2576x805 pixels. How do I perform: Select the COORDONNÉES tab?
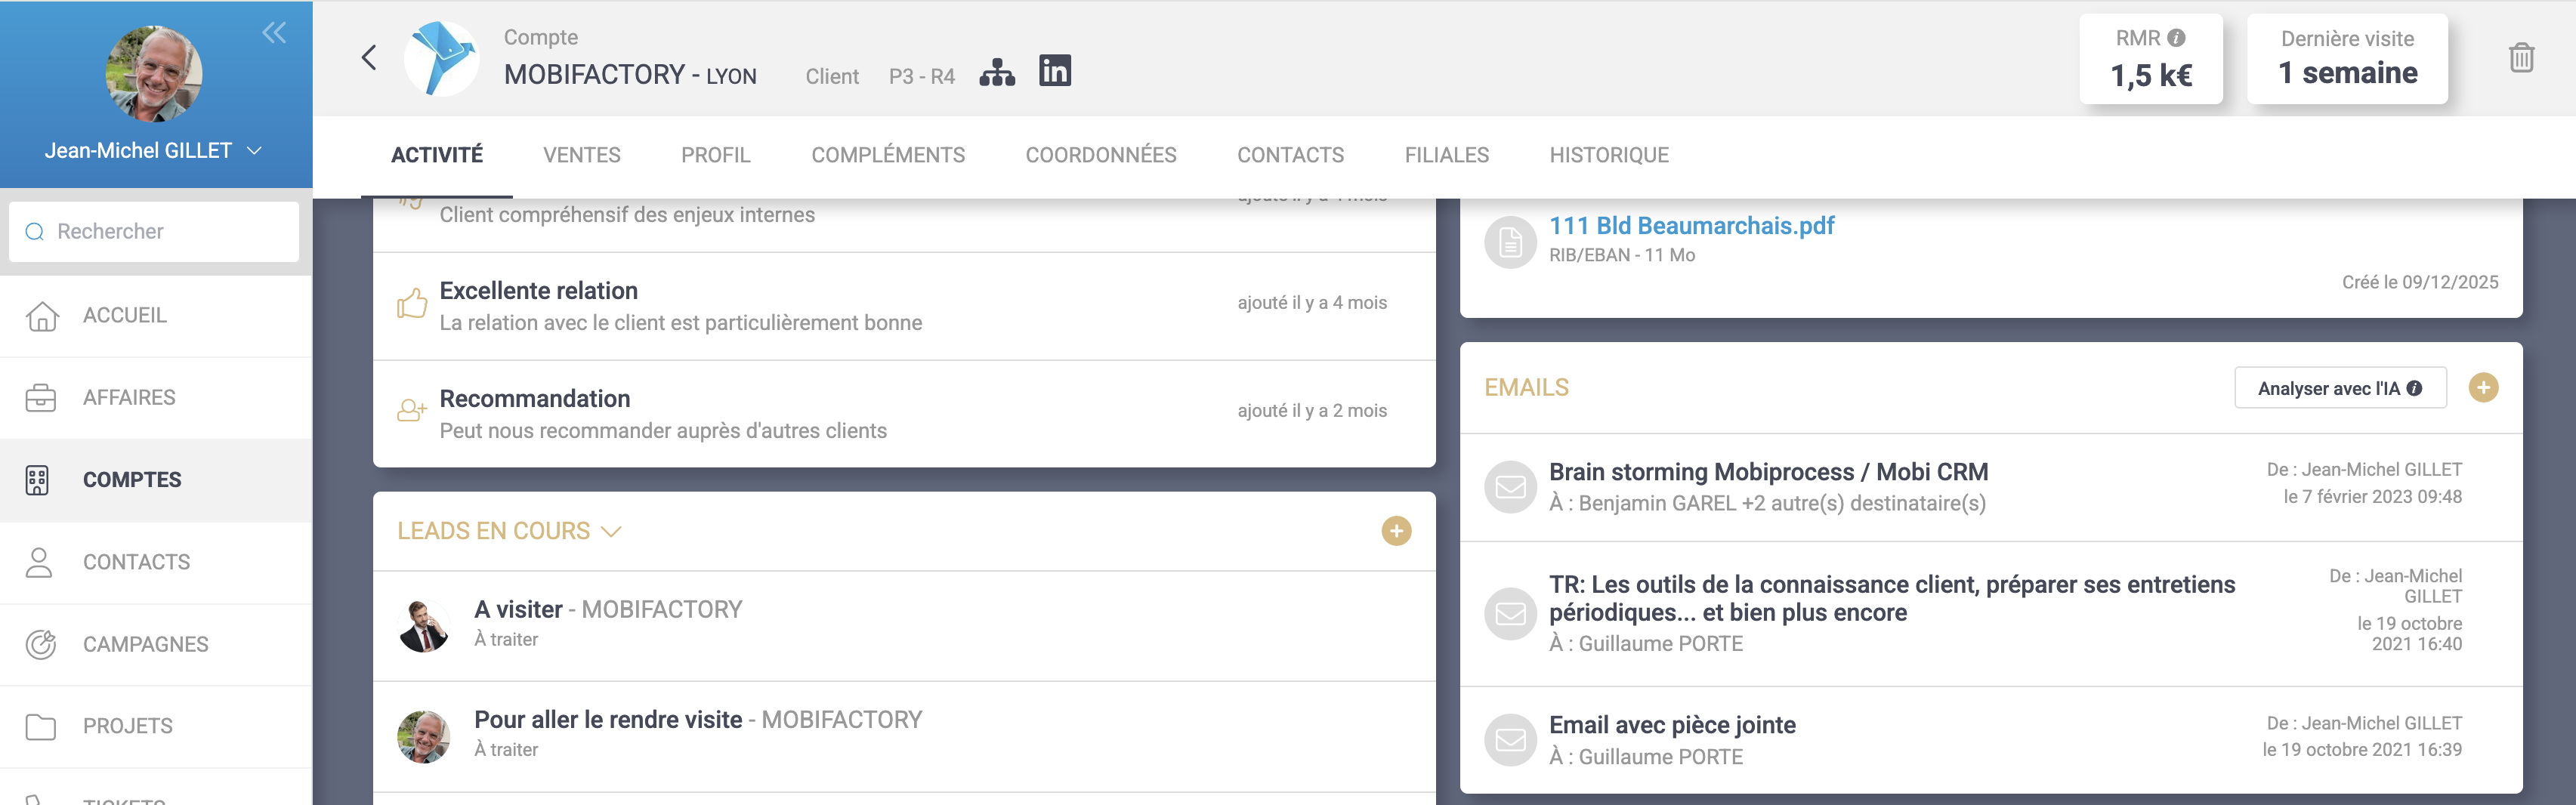1100,155
